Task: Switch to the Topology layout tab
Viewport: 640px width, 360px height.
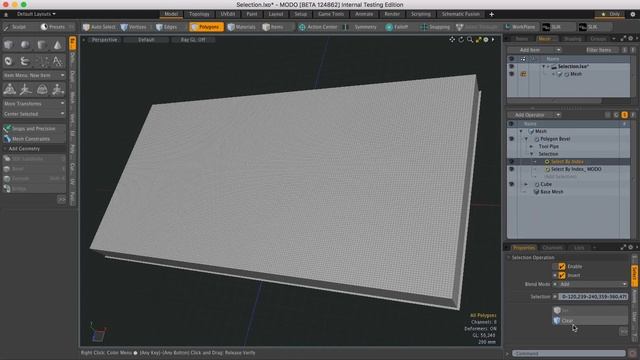Action: pyautogui.click(x=199, y=14)
